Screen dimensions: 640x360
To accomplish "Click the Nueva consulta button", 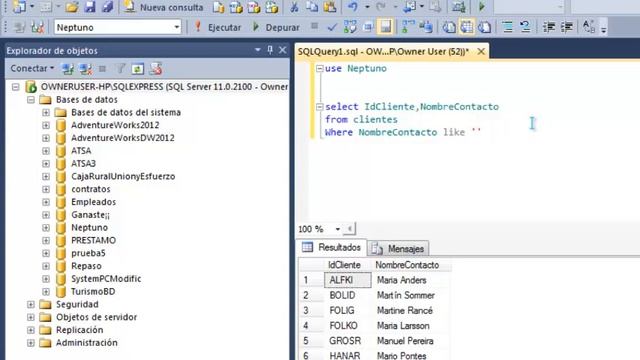I will 163,7.
